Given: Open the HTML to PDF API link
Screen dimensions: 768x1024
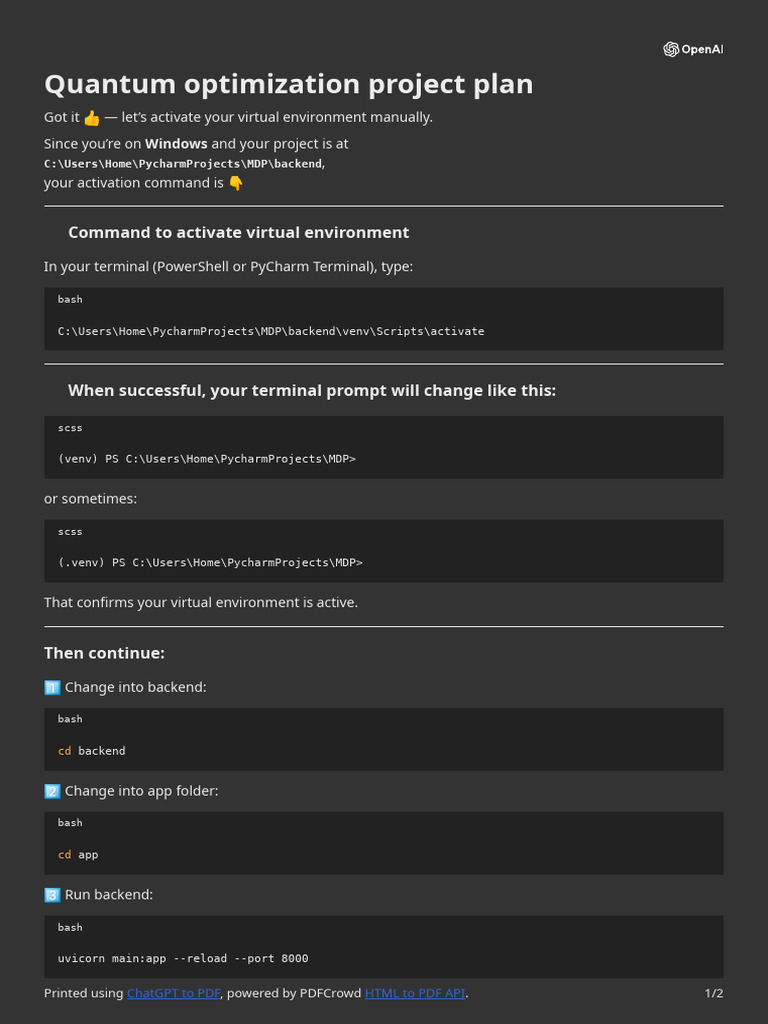Looking at the screenshot, I should coord(415,993).
